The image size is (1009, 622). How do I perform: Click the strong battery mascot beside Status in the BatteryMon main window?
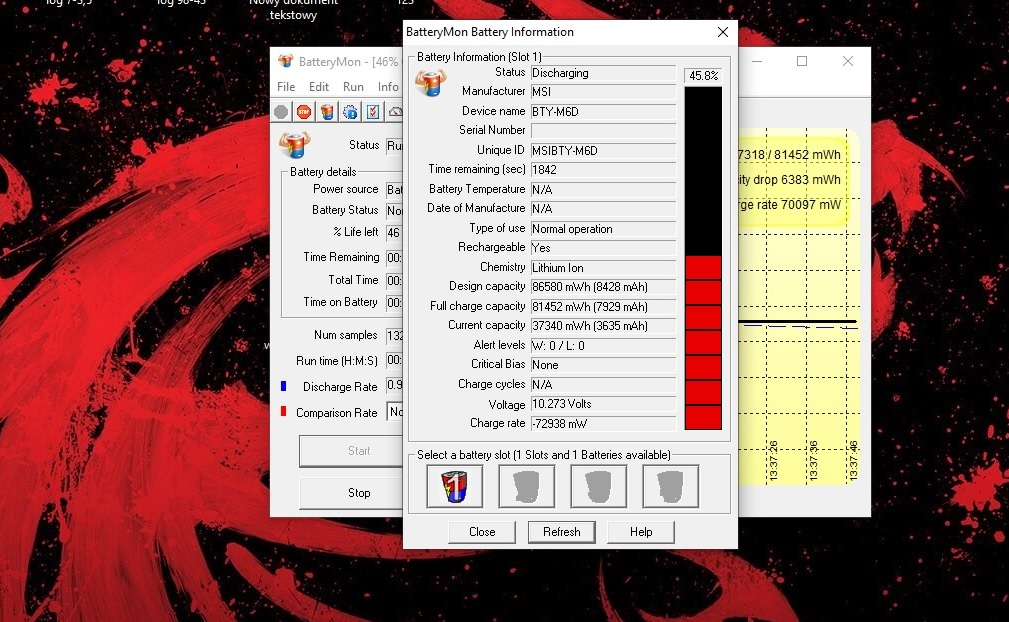[295, 145]
